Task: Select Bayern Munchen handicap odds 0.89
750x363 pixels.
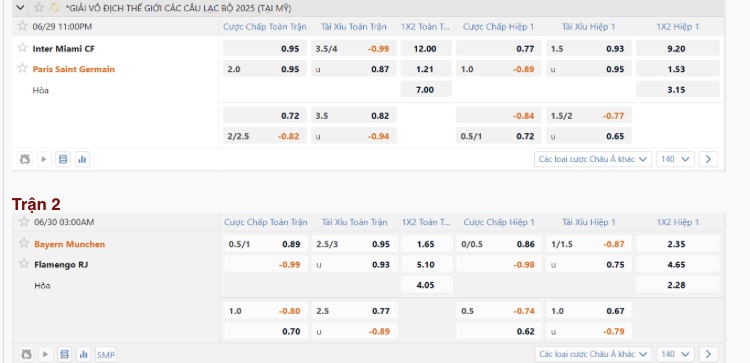Action: [x=265, y=244]
